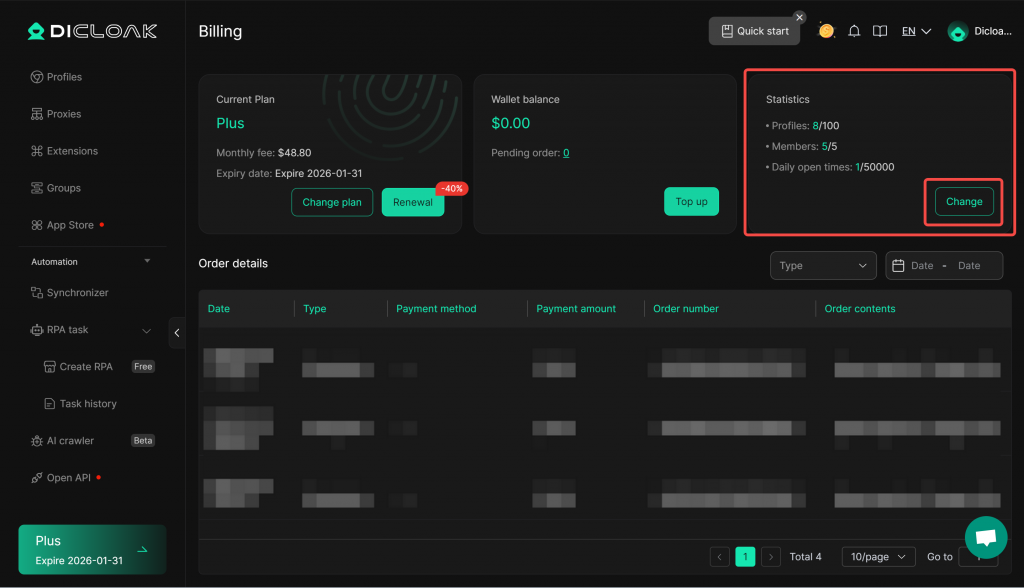This screenshot has width=1024, height=588.
Task: Click the Change plan button
Action: pyautogui.click(x=332, y=202)
